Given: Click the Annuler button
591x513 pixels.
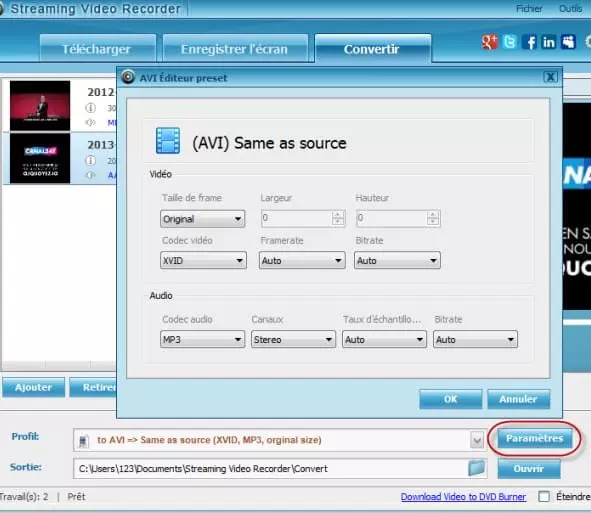Looking at the screenshot, I should coord(518,399).
